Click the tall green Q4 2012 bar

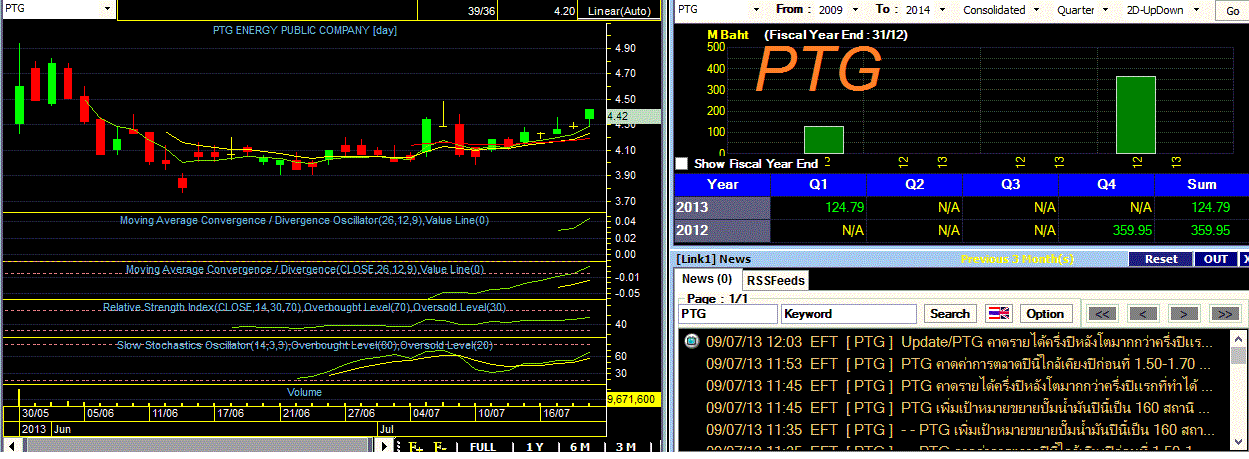pyautogui.click(x=1136, y=115)
